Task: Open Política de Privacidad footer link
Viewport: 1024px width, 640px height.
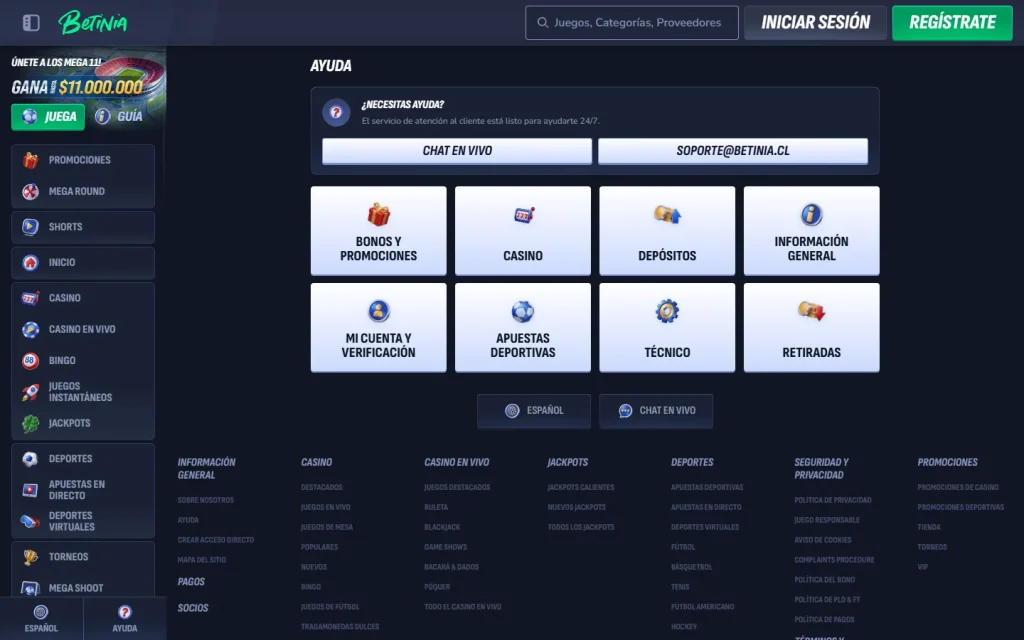Action: (x=833, y=500)
